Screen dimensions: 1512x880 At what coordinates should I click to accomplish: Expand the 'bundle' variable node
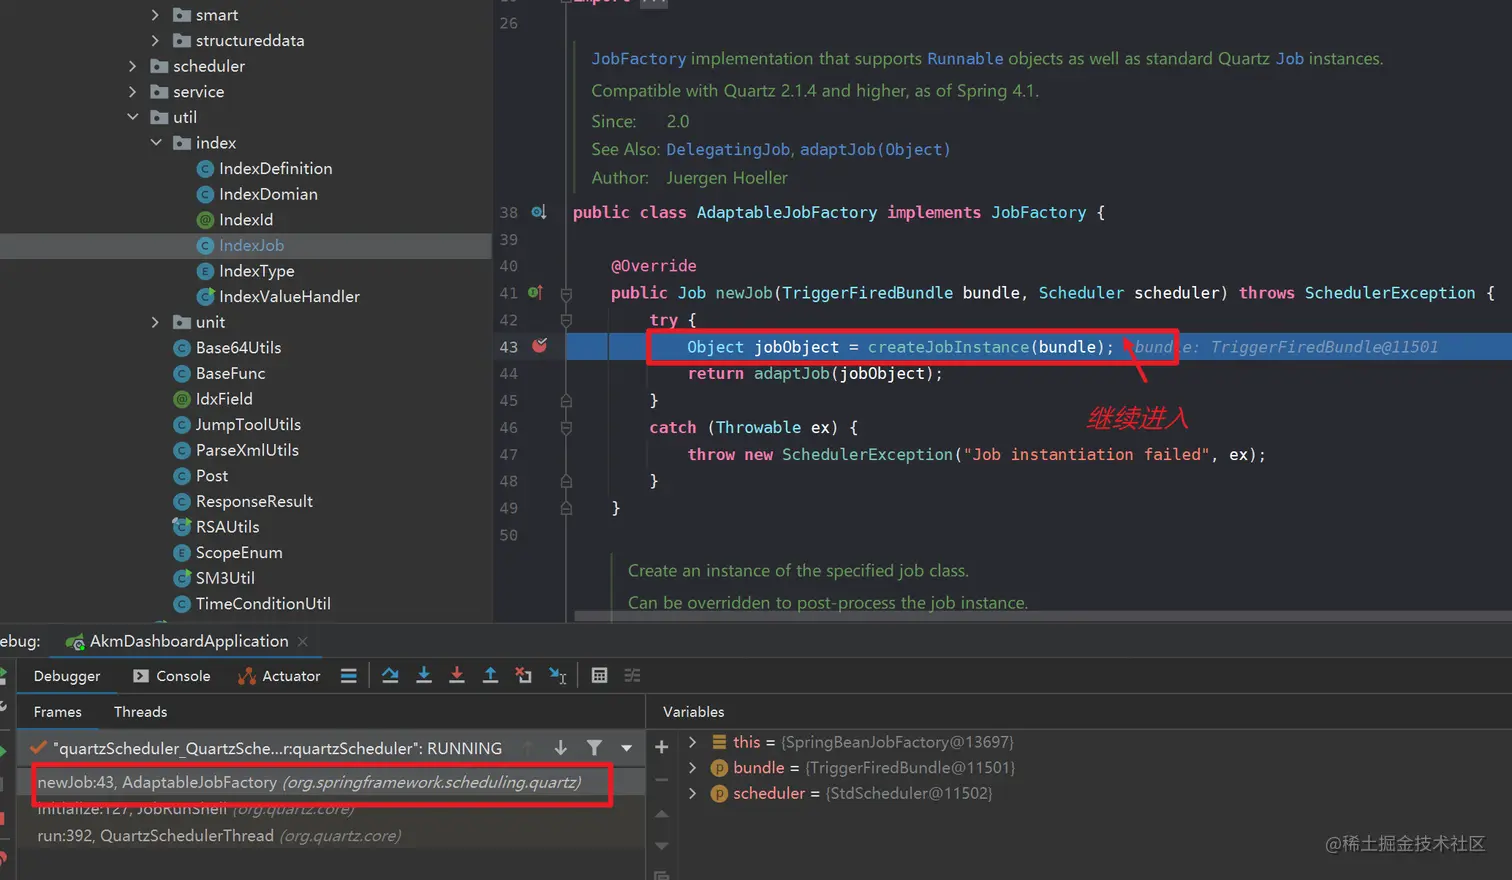692,768
